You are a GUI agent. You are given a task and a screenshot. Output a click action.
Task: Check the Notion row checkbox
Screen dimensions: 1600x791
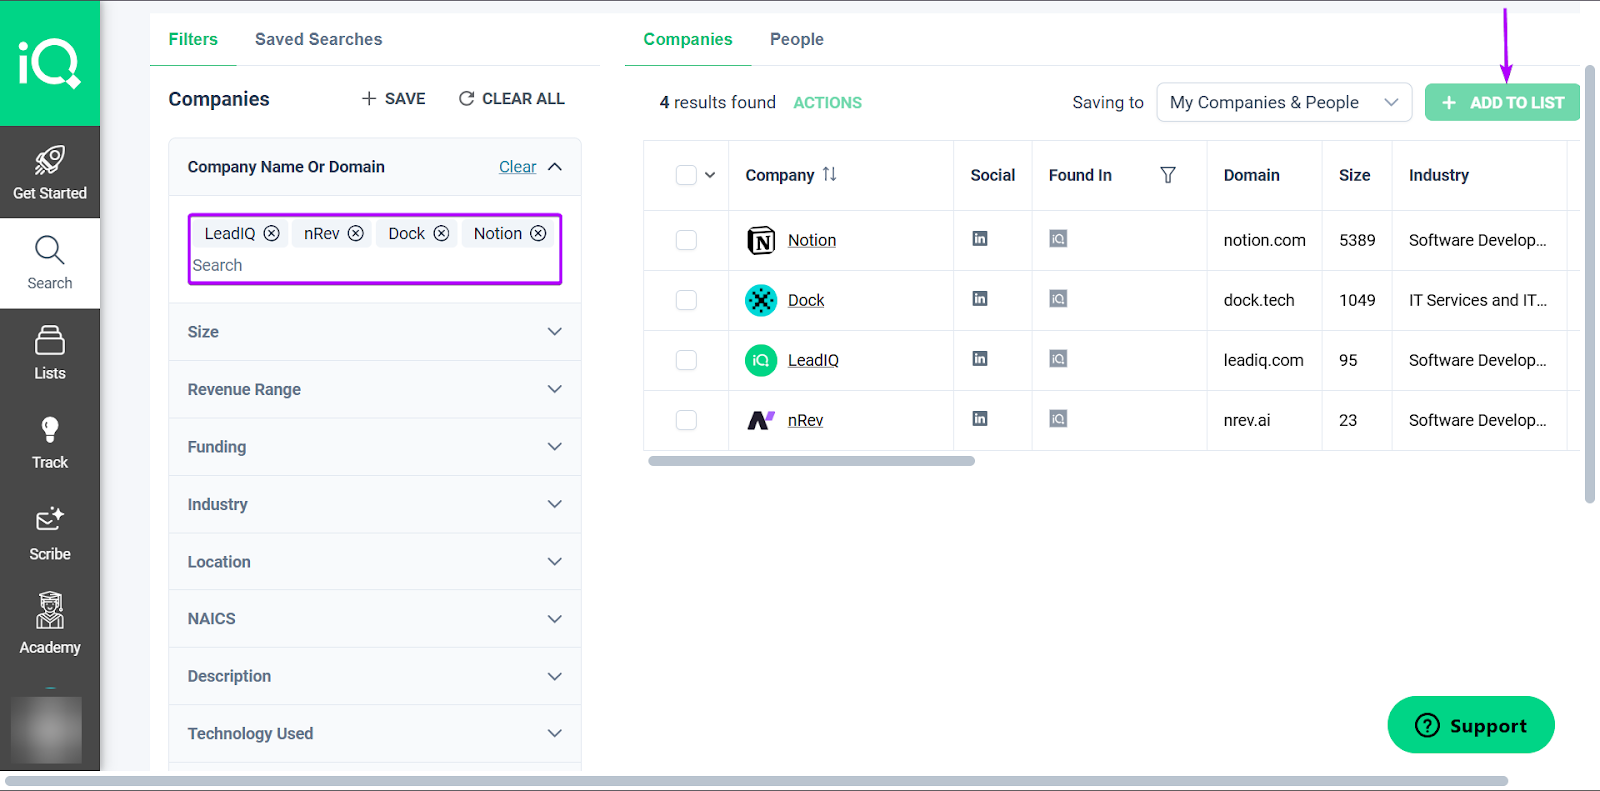point(686,240)
